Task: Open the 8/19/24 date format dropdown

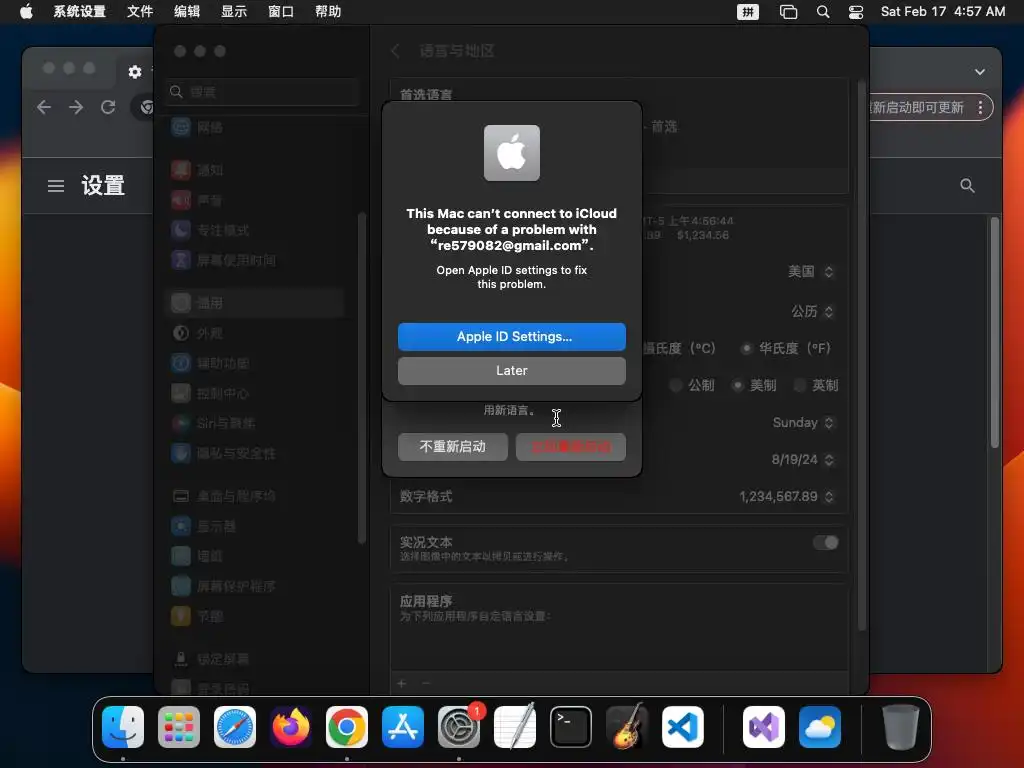Action: pyautogui.click(x=803, y=460)
